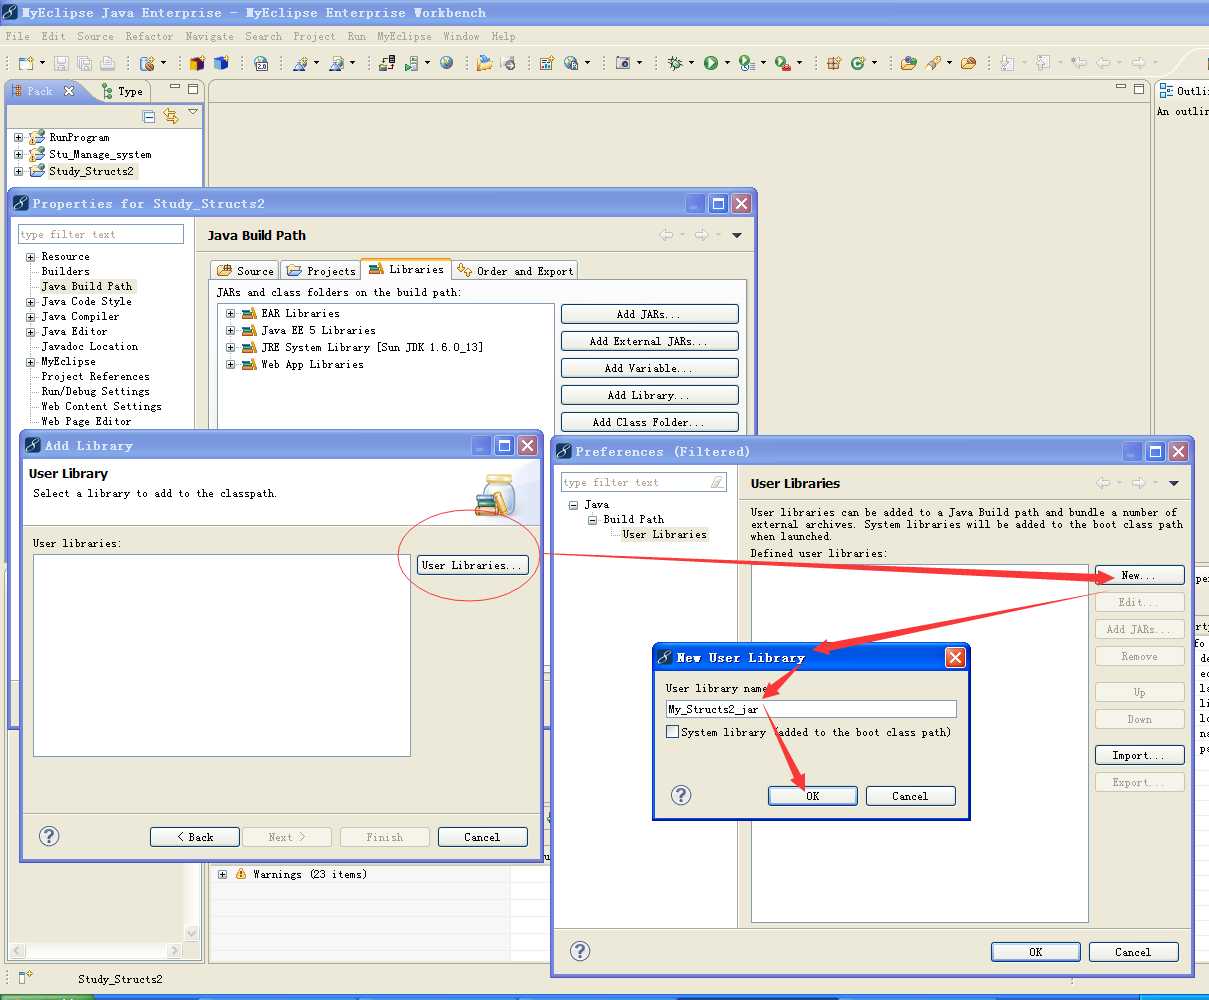Expand the Study_Structs2 project node
The height and width of the screenshot is (1000, 1209).
(x=18, y=171)
